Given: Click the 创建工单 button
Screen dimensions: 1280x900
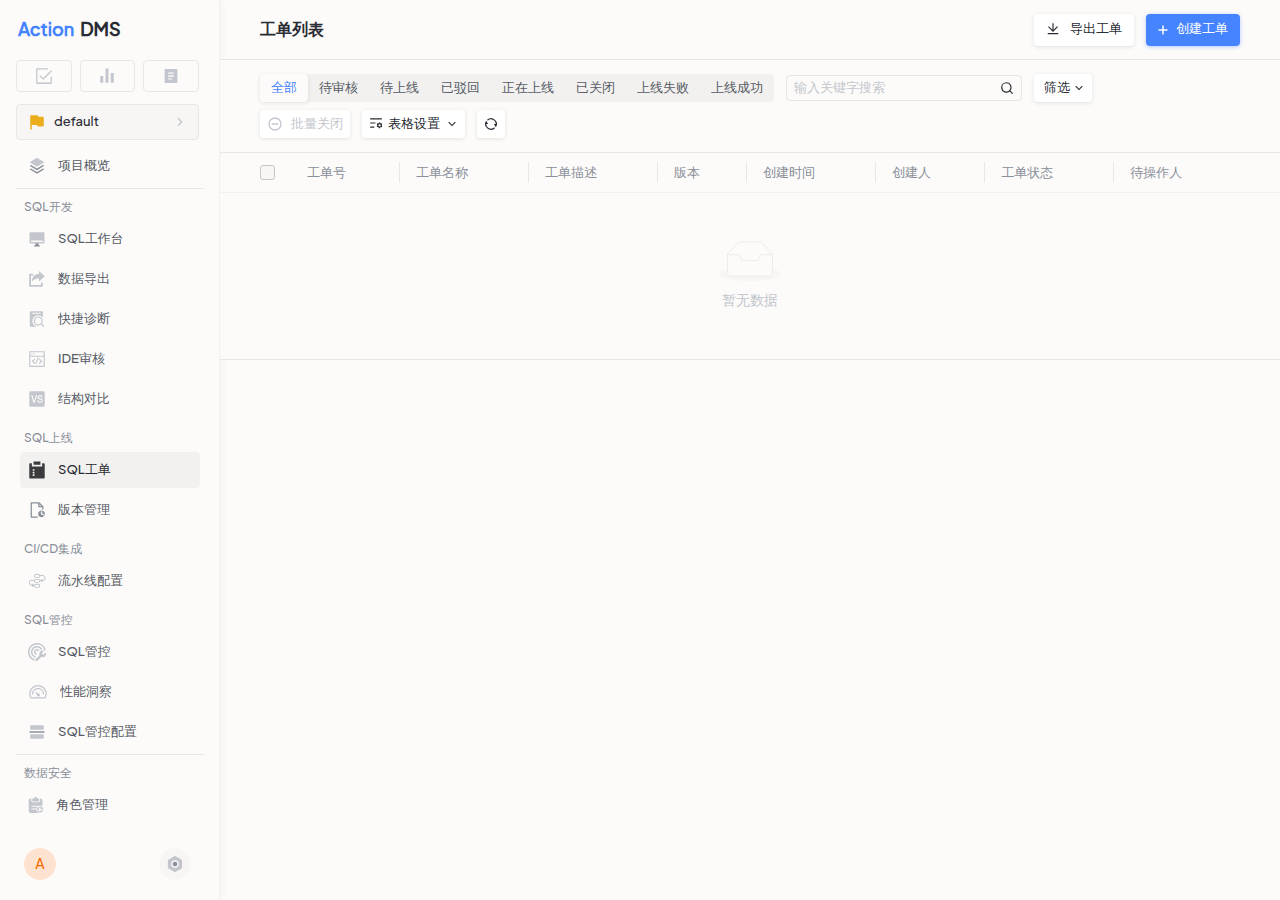Looking at the screenshot, I should (1192, 29).
